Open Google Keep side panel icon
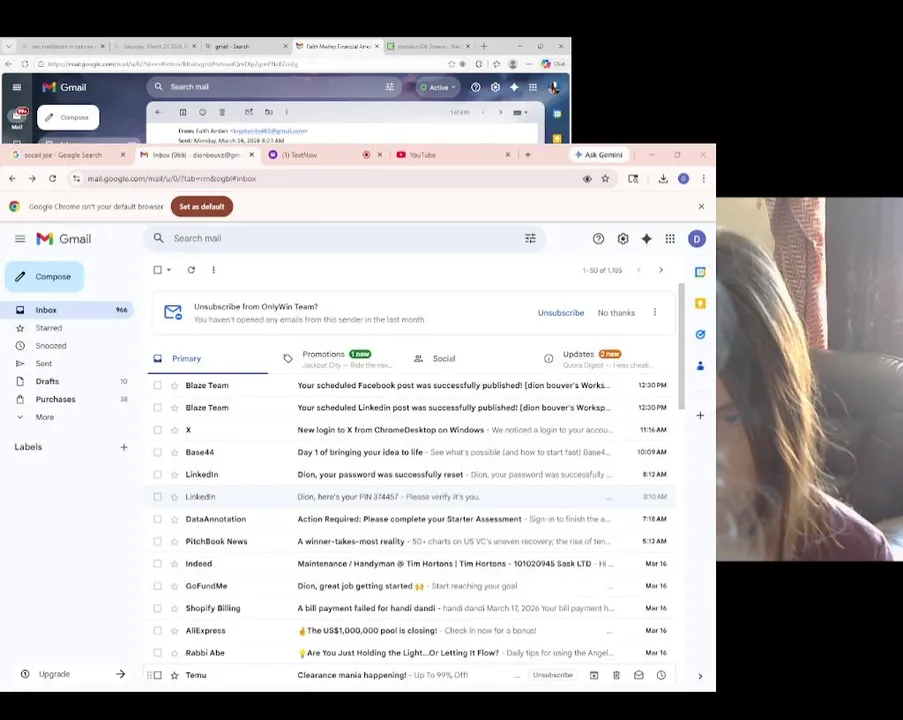This screenshot has height=720, width=903. (700, 303)
